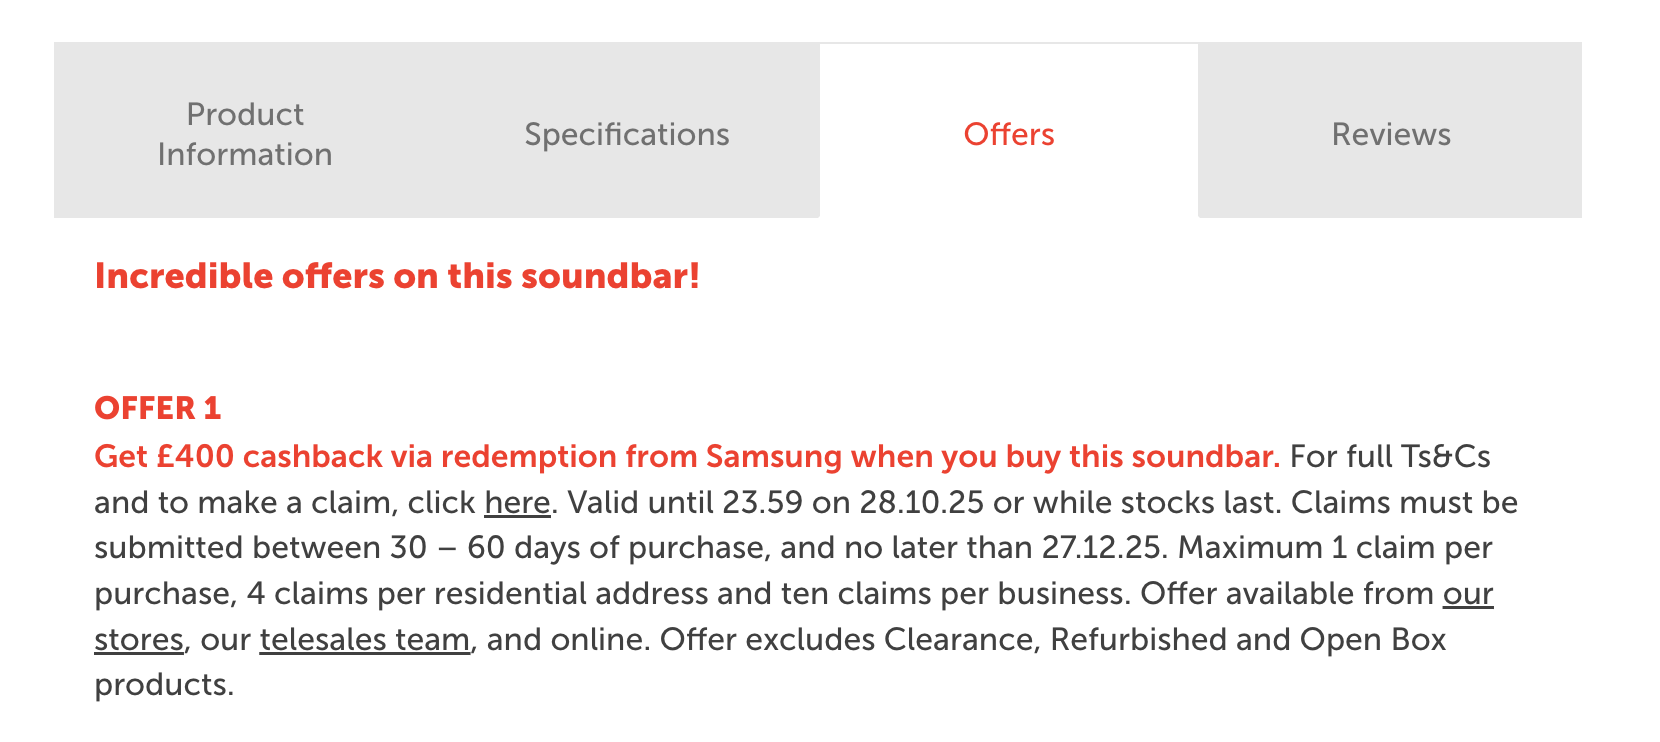Switch to the Specifications tab

(627, 134)
